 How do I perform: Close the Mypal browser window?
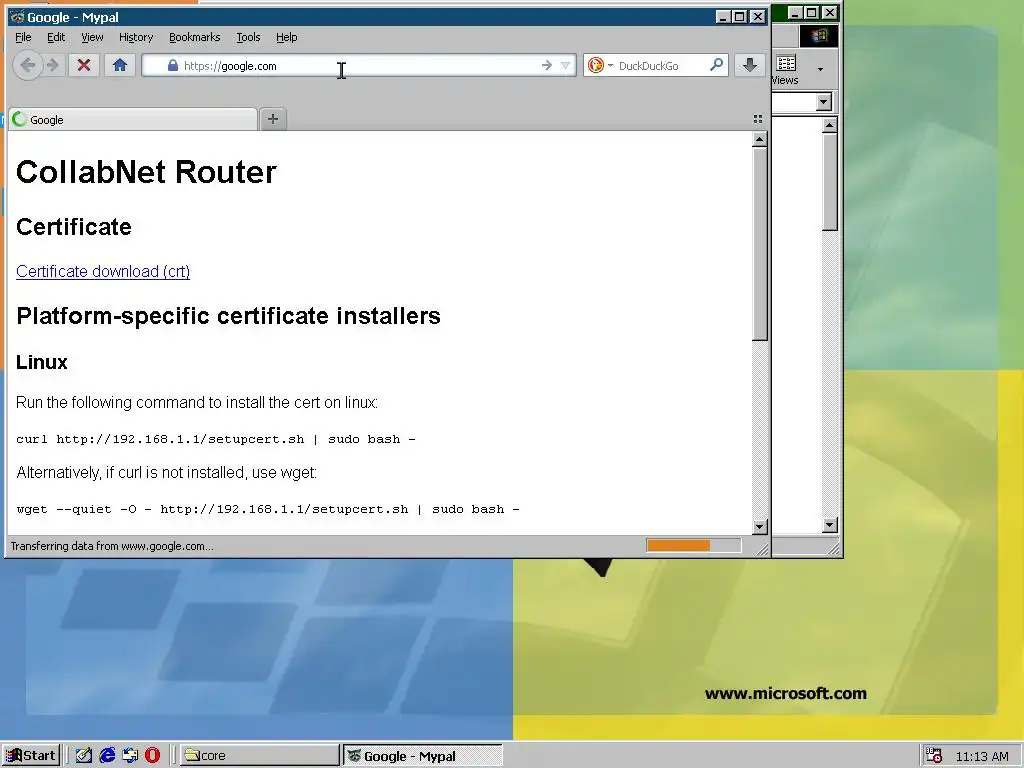point(758,16)
